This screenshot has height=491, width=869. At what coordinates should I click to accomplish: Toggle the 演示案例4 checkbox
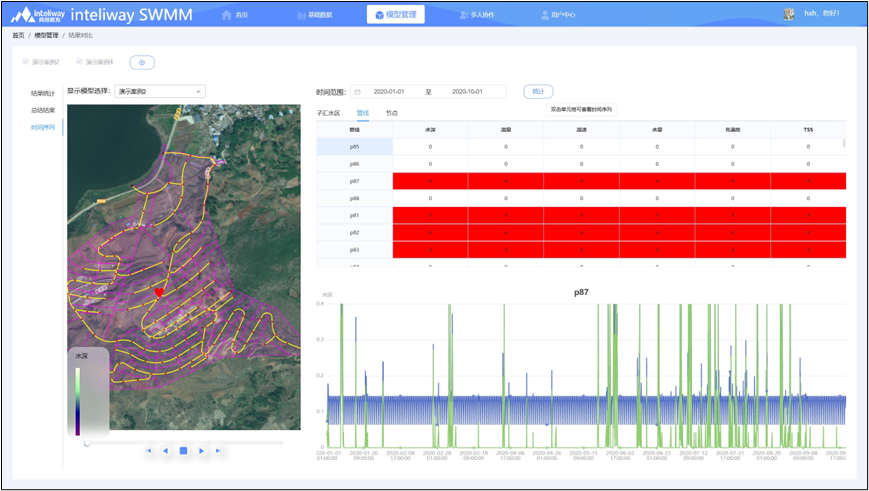click(x=78, y=62)
